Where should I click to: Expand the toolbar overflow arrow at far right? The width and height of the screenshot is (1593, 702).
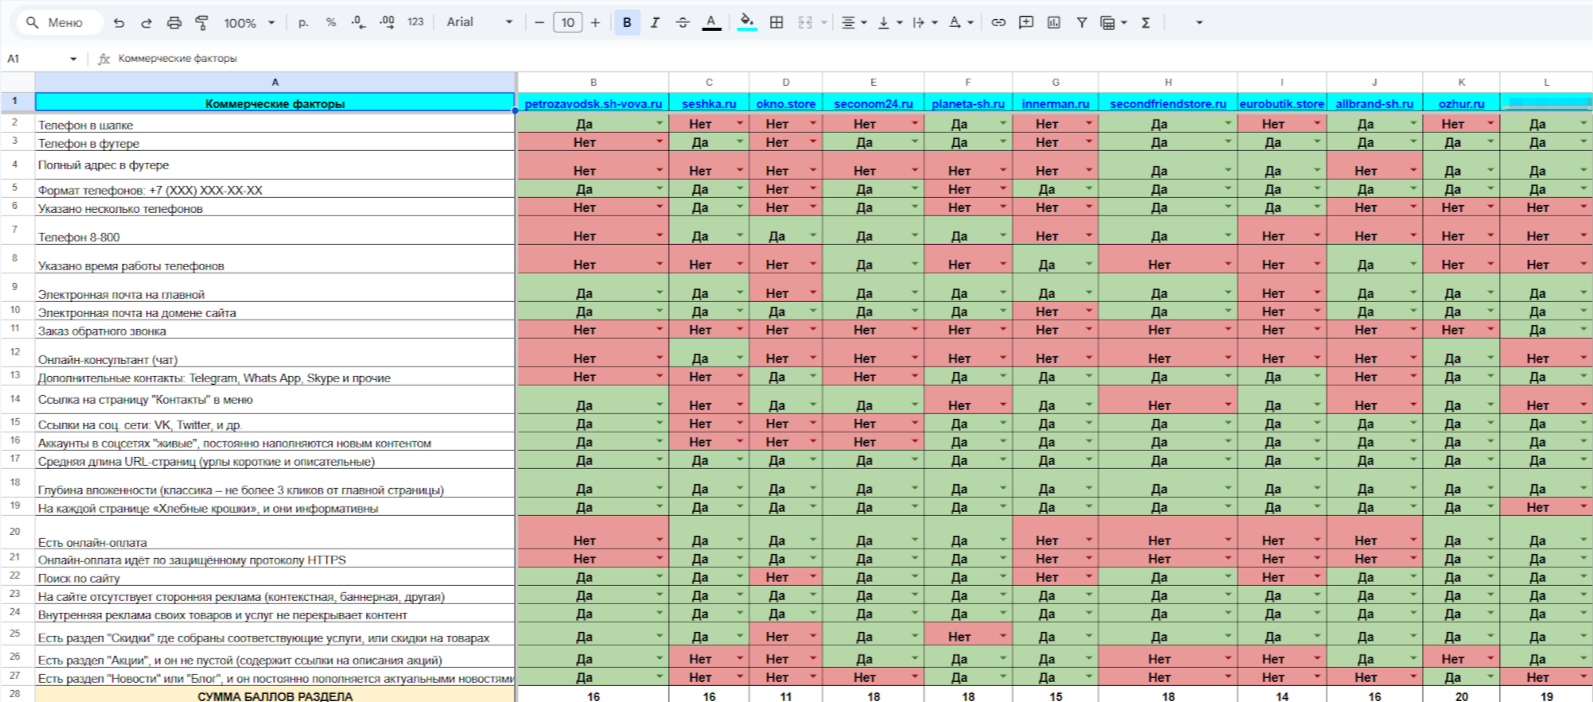tap(1200, 22)
